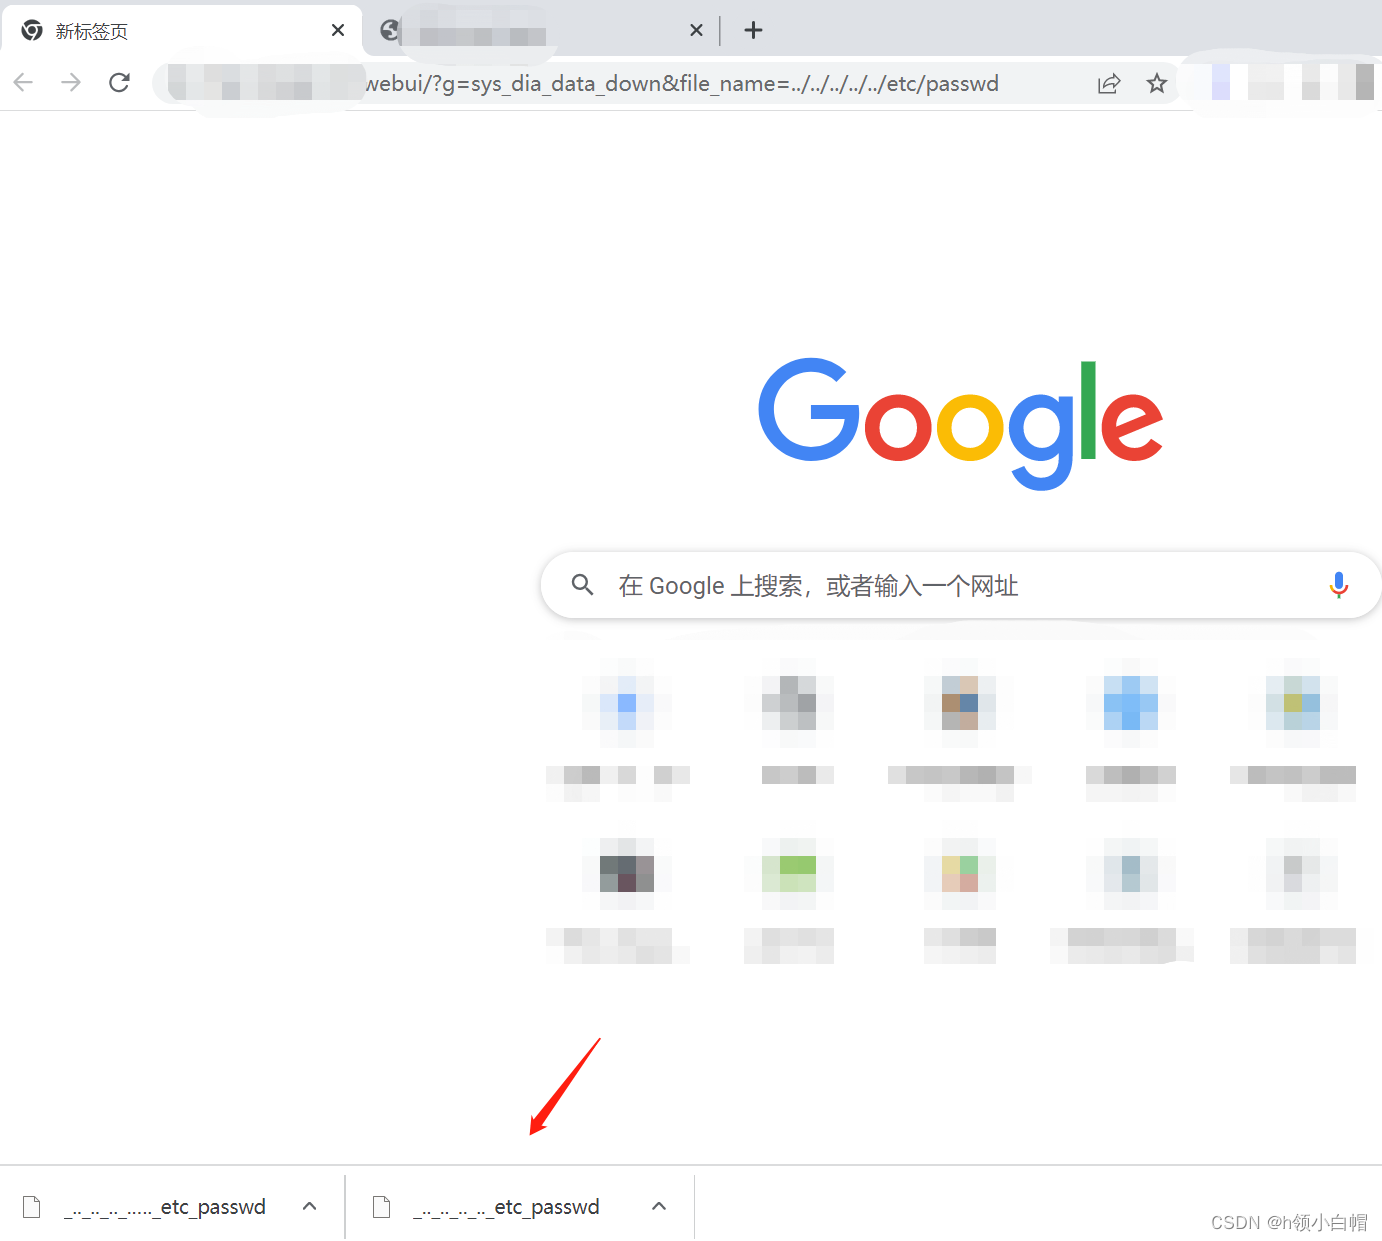
Task: Close the second blurred tab
Action: (697, 30)
